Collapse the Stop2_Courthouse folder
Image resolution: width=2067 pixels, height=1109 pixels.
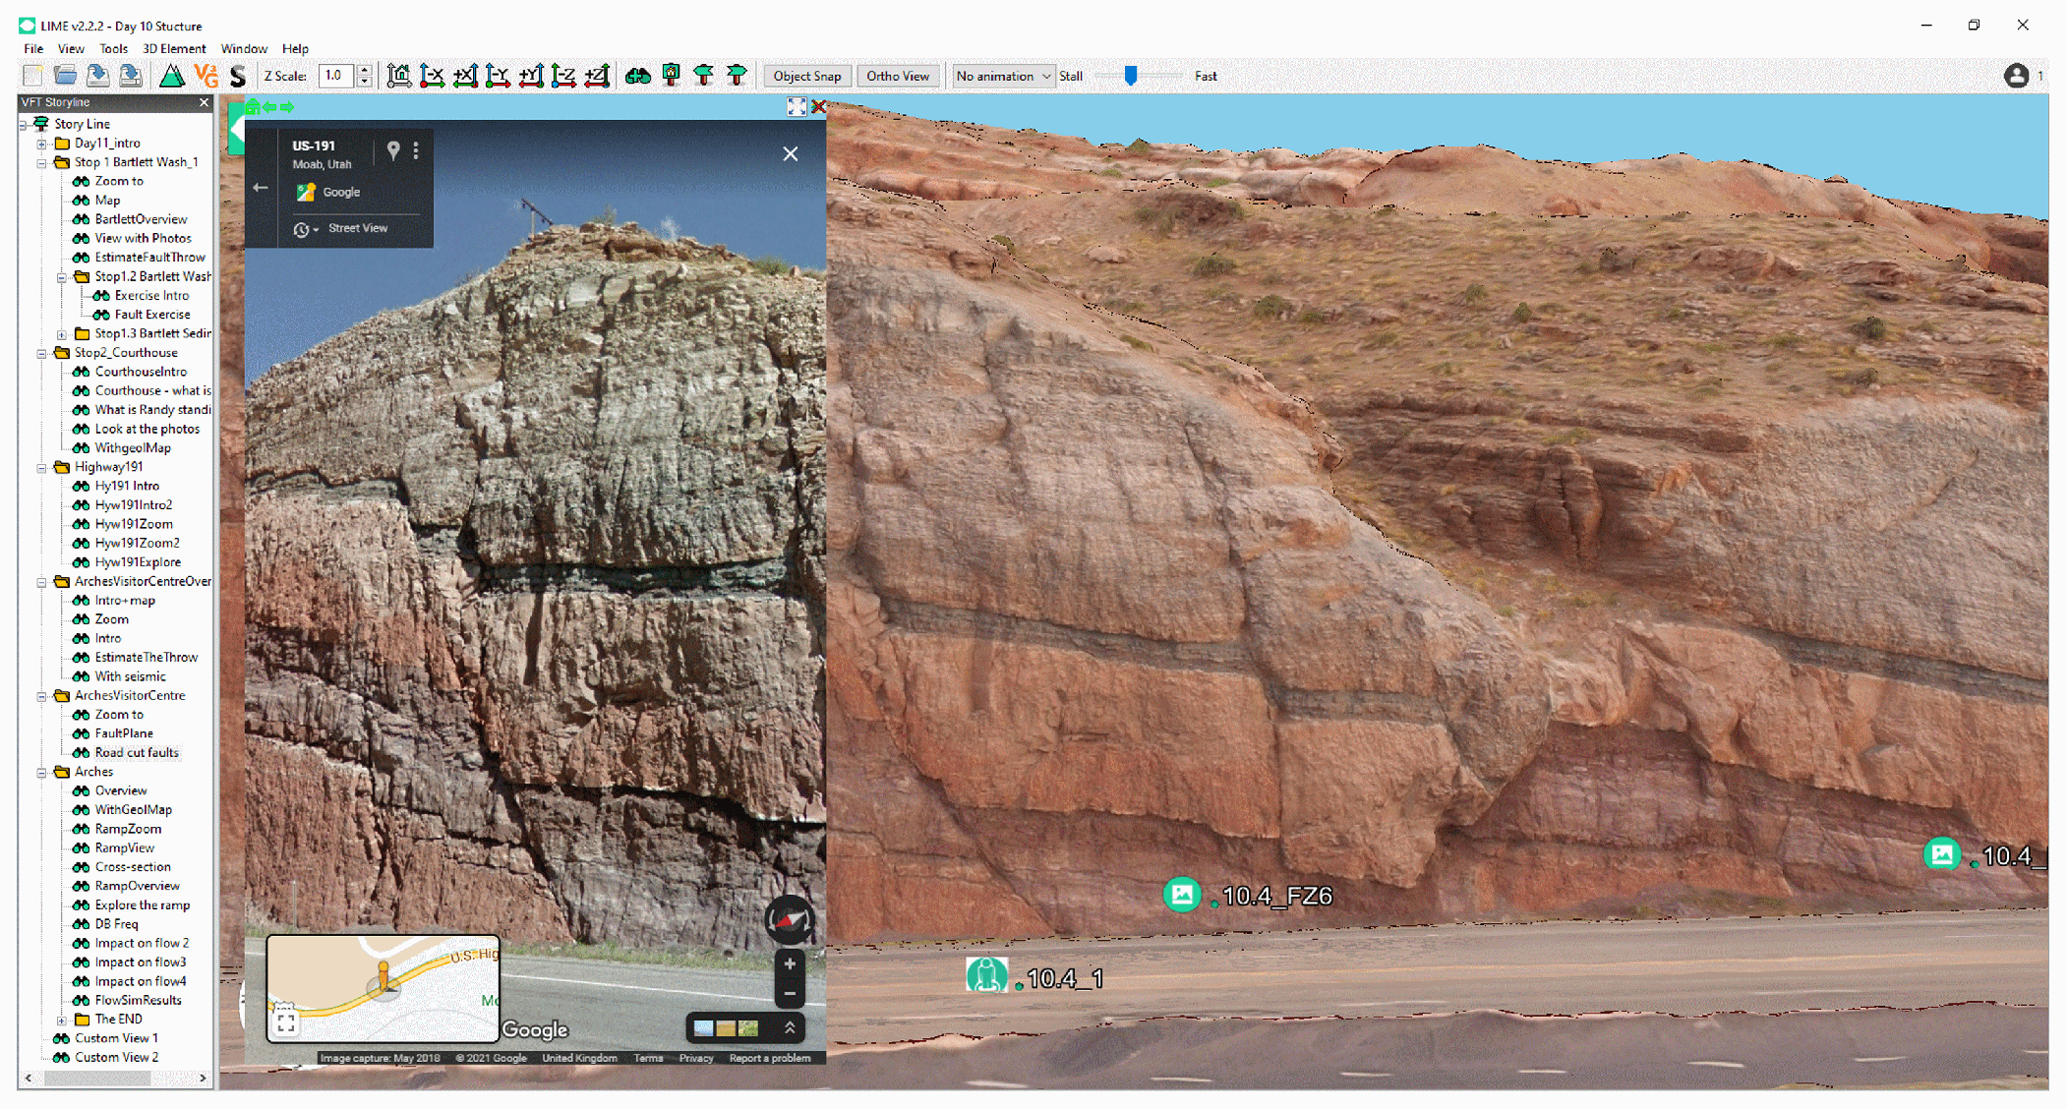pos(42,353)
